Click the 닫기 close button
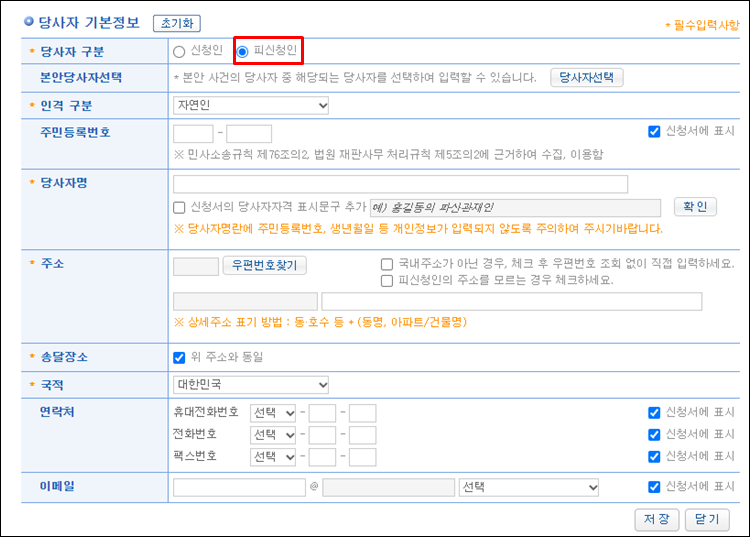The image size is (750, 537). coord(707,519)
